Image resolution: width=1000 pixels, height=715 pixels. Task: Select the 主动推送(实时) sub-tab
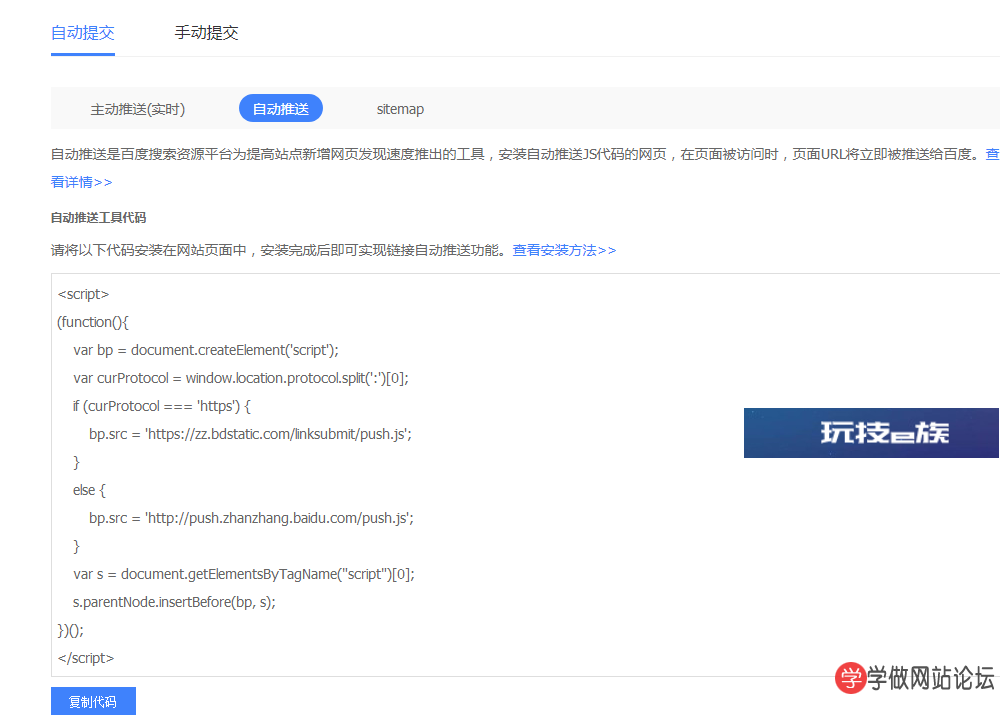pyautogui.click(x=138, y=109)
